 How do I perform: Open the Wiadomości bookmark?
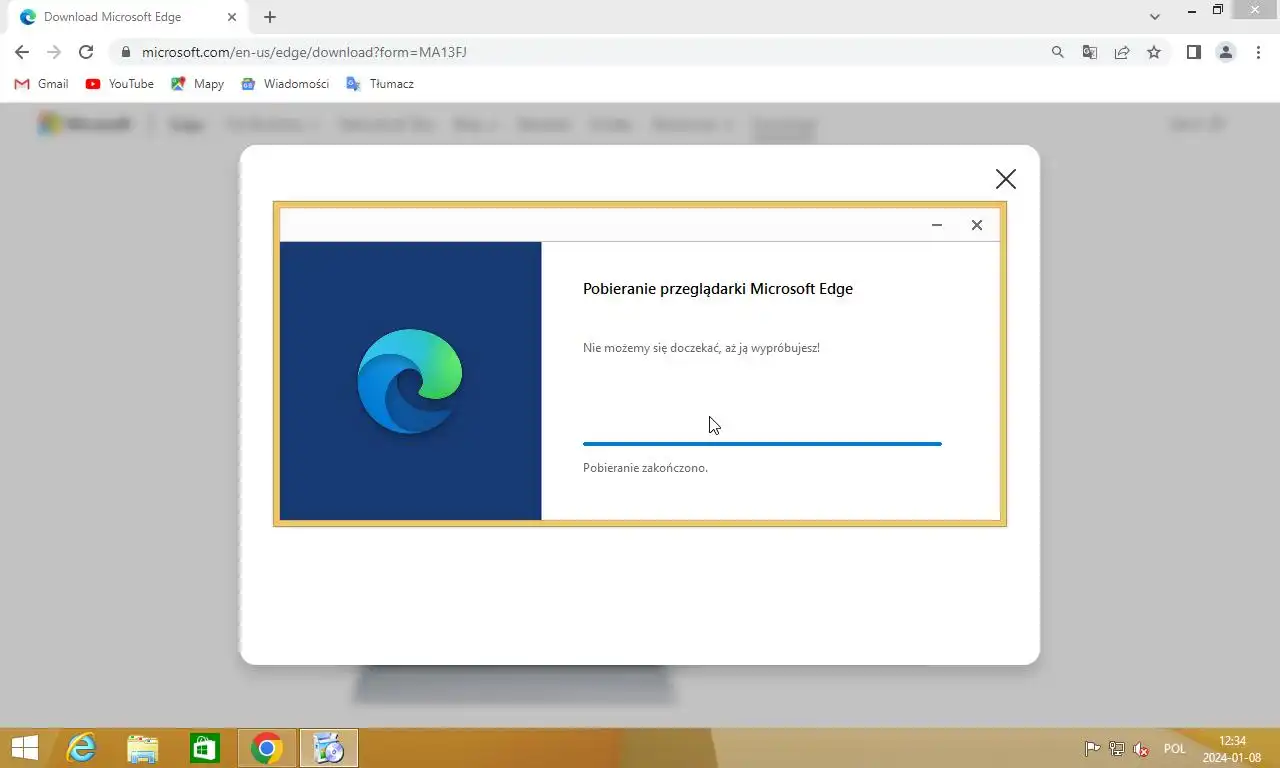(x=285, y=84)
